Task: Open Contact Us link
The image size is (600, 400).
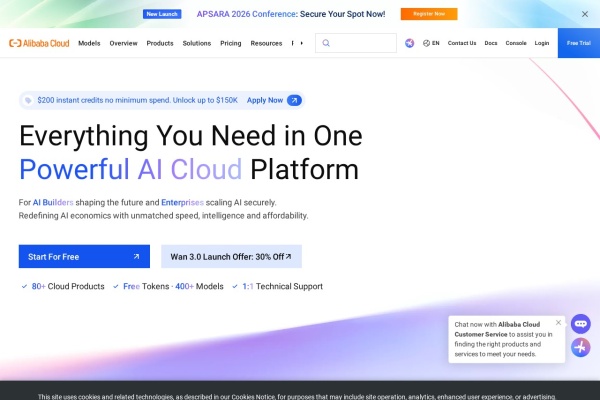Action: point(462,43)
